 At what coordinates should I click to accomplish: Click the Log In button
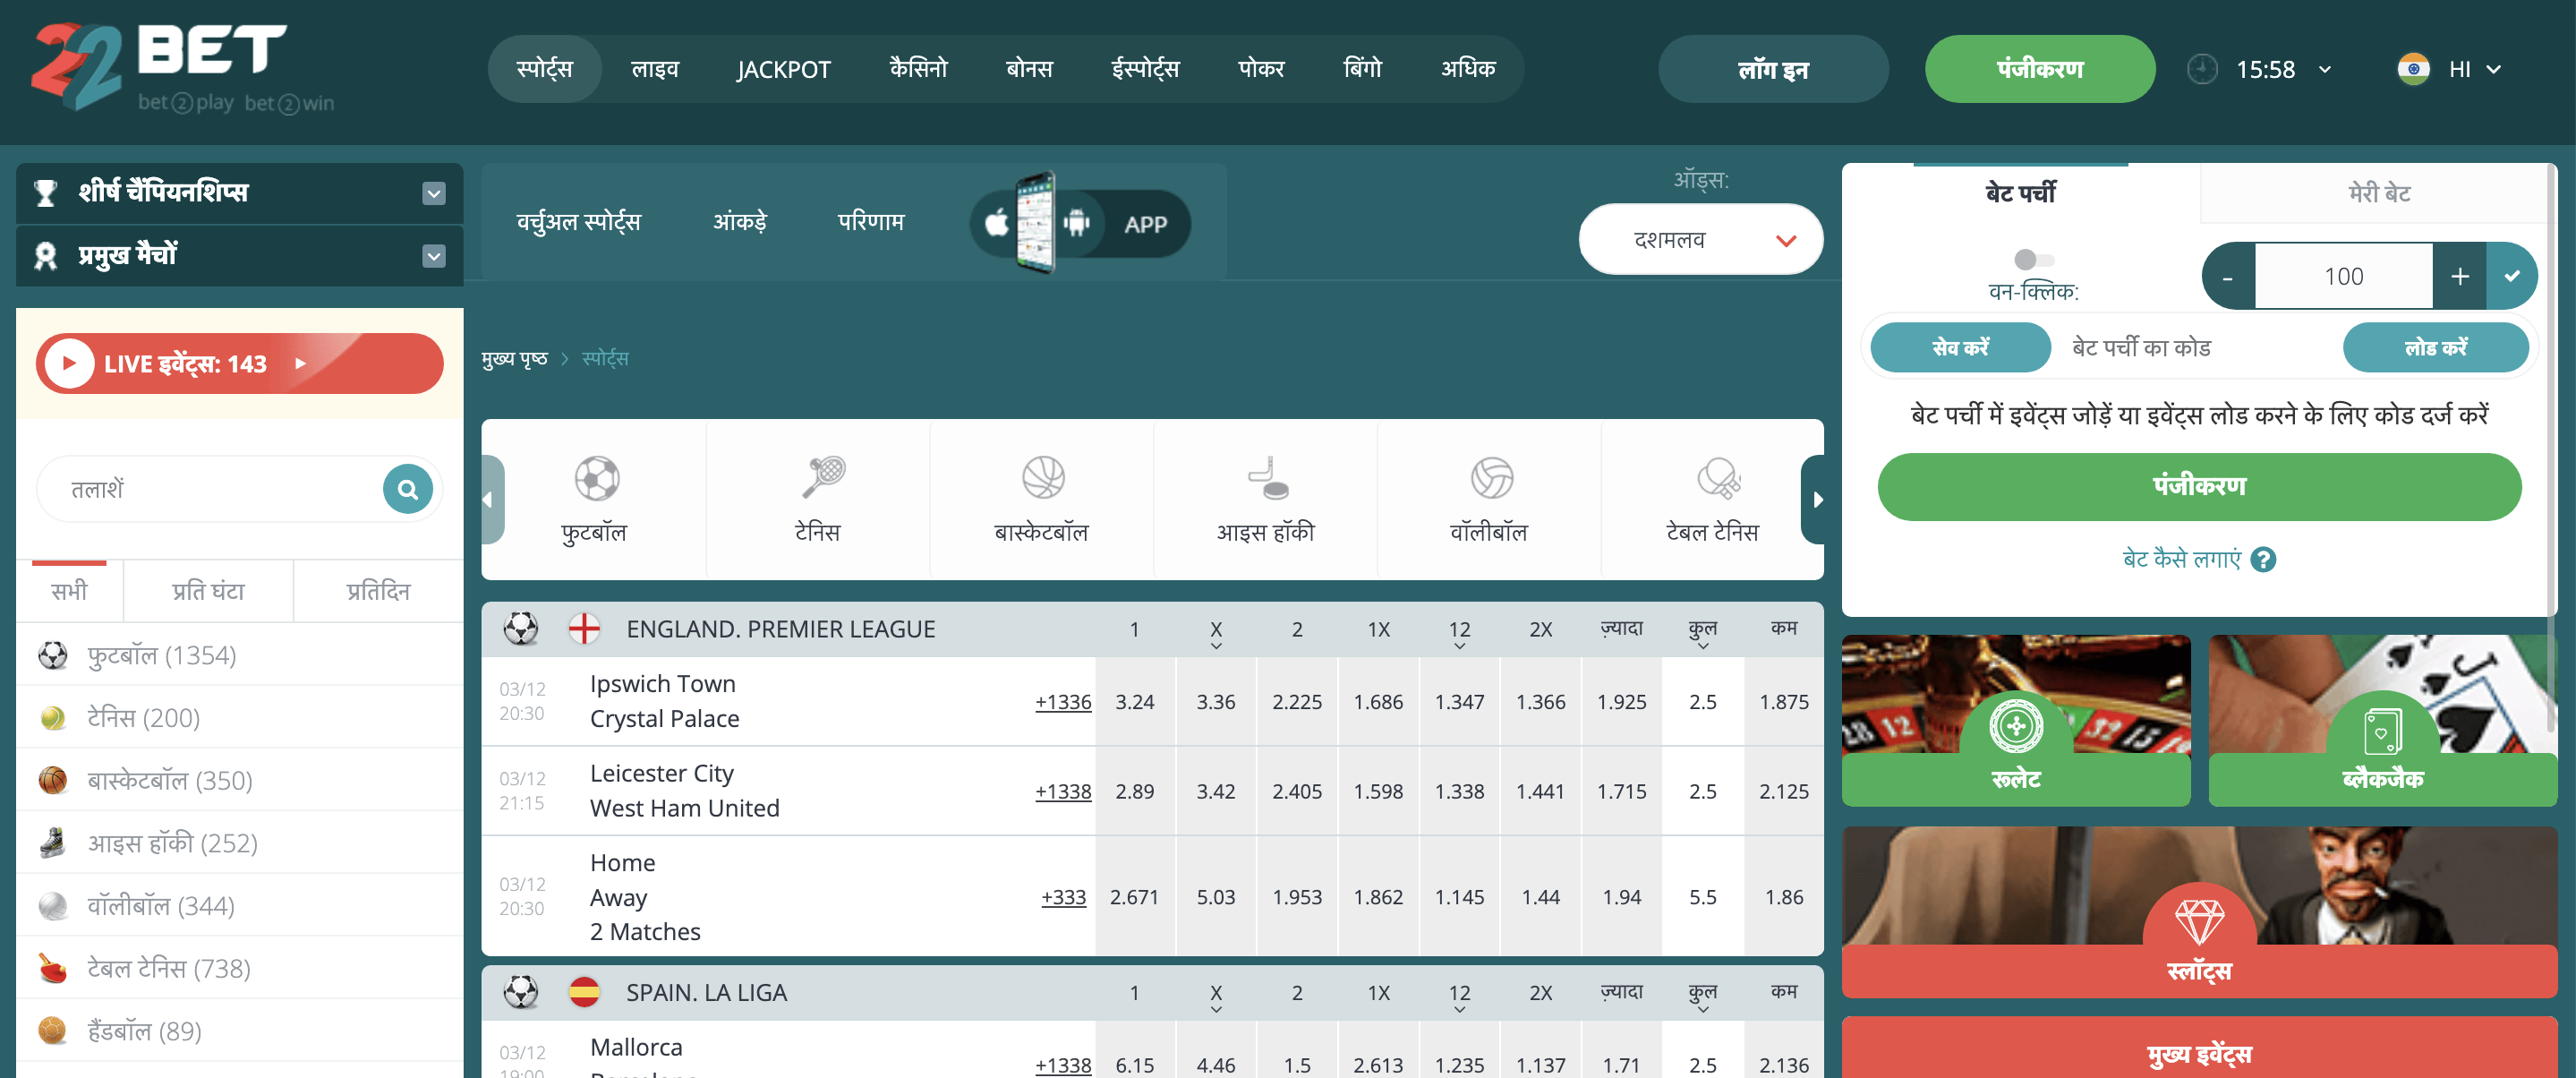(1772, 69)
